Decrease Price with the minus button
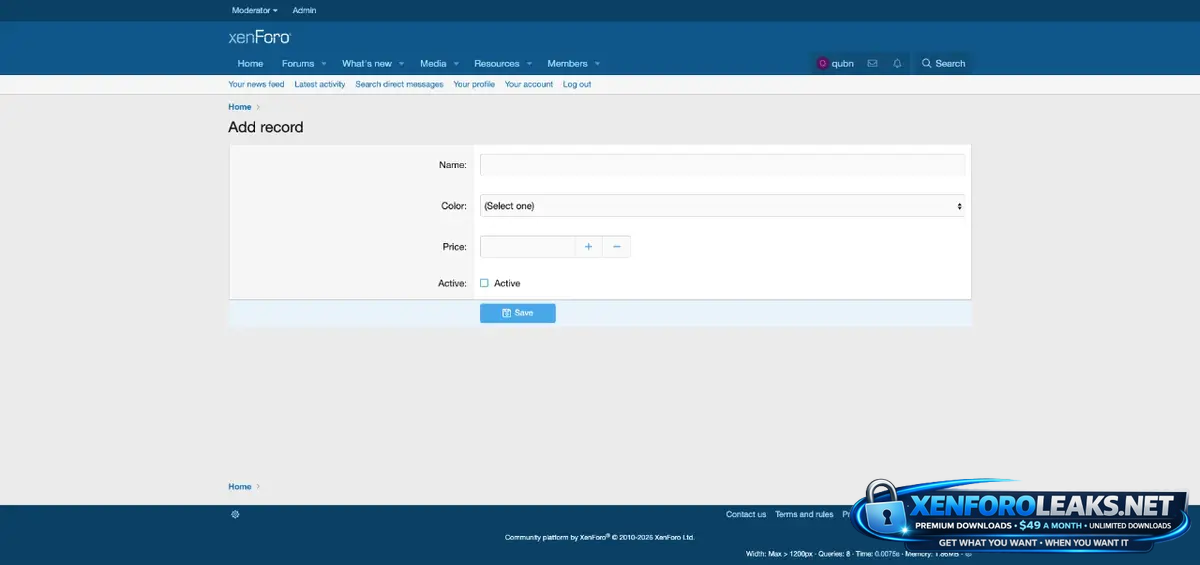This screenshot has width=1200, height=565. (617, 246)
